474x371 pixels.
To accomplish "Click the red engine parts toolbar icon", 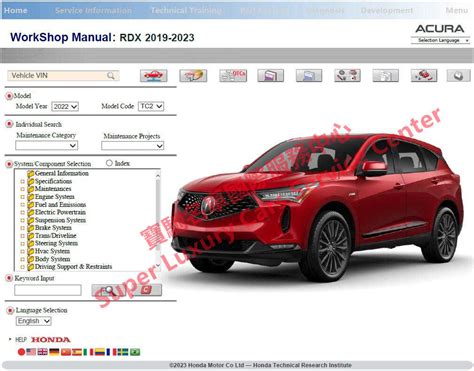I will [424, 76].
